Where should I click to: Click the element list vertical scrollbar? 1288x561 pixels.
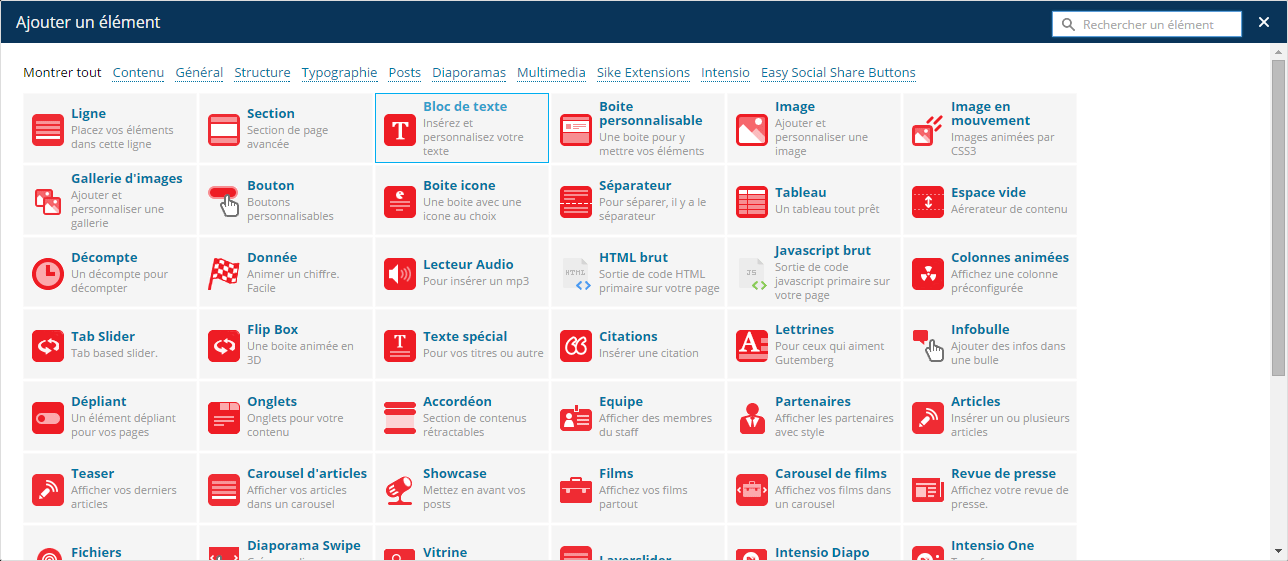(1279, 216)
